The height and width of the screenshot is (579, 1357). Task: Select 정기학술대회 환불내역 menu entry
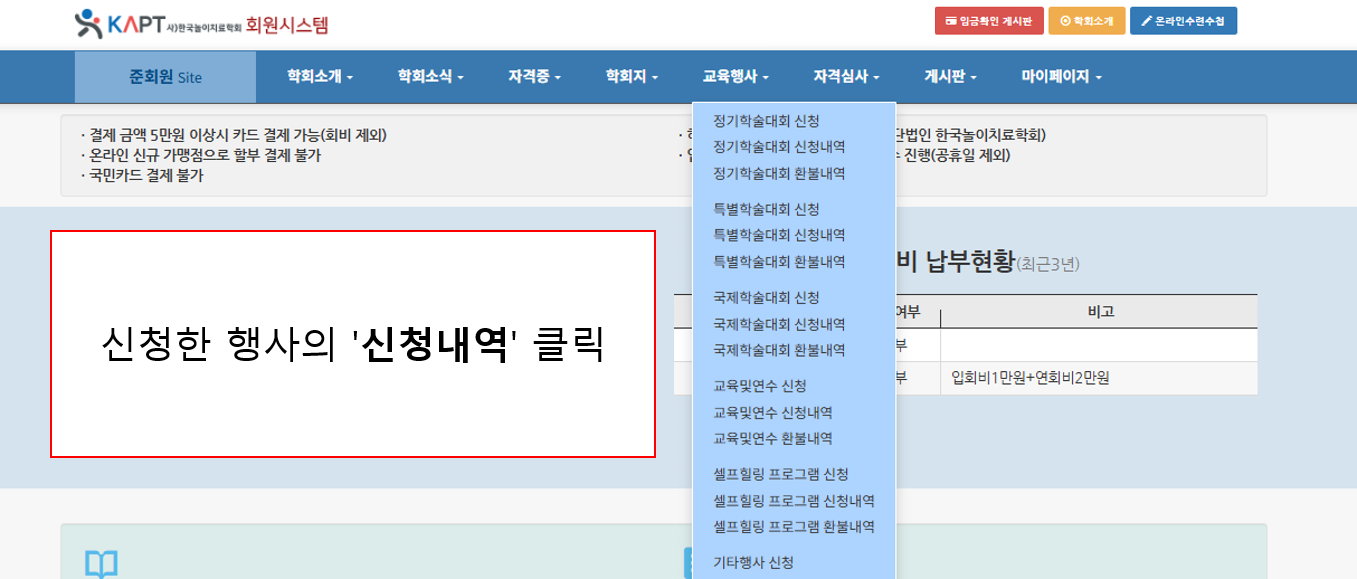tap(779, 173)
